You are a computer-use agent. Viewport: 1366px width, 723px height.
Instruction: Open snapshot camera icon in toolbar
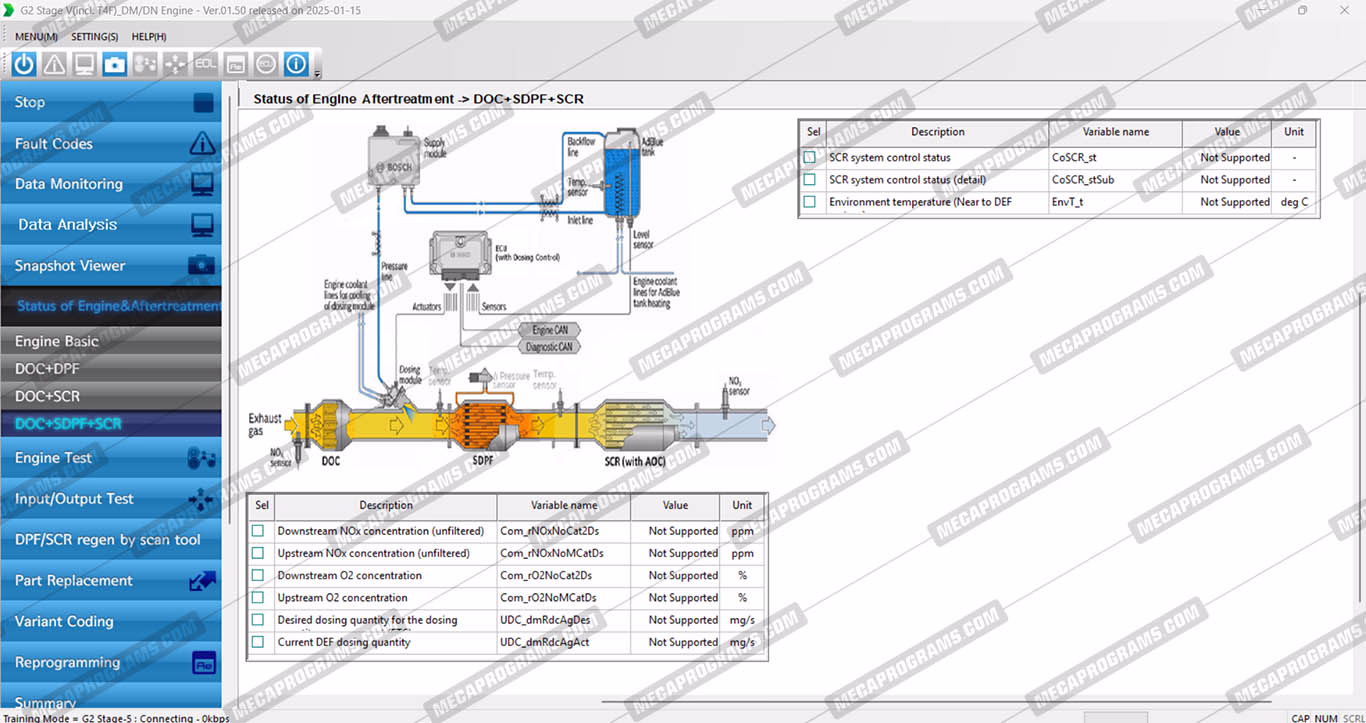pyautogui.click(x=115, y=64)
